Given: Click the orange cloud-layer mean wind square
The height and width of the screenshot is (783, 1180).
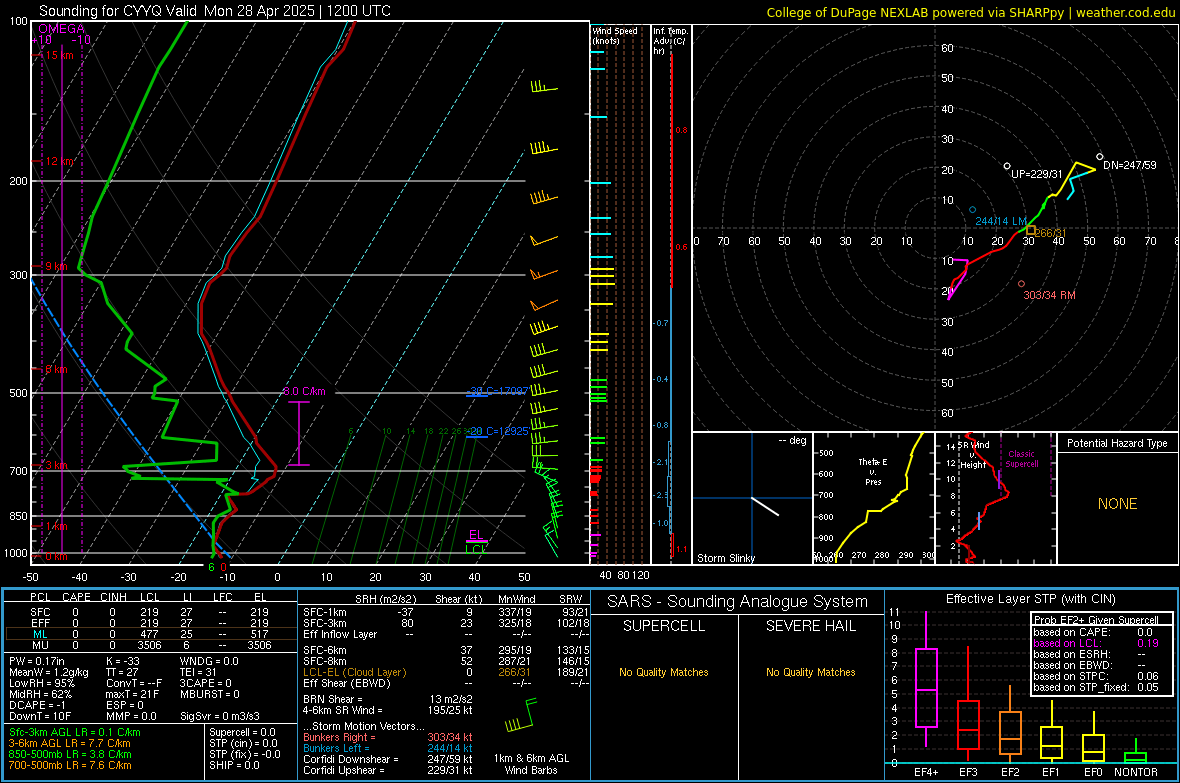Looking at the screenshot, I should pyautogui.click(x=1031, y=230).
